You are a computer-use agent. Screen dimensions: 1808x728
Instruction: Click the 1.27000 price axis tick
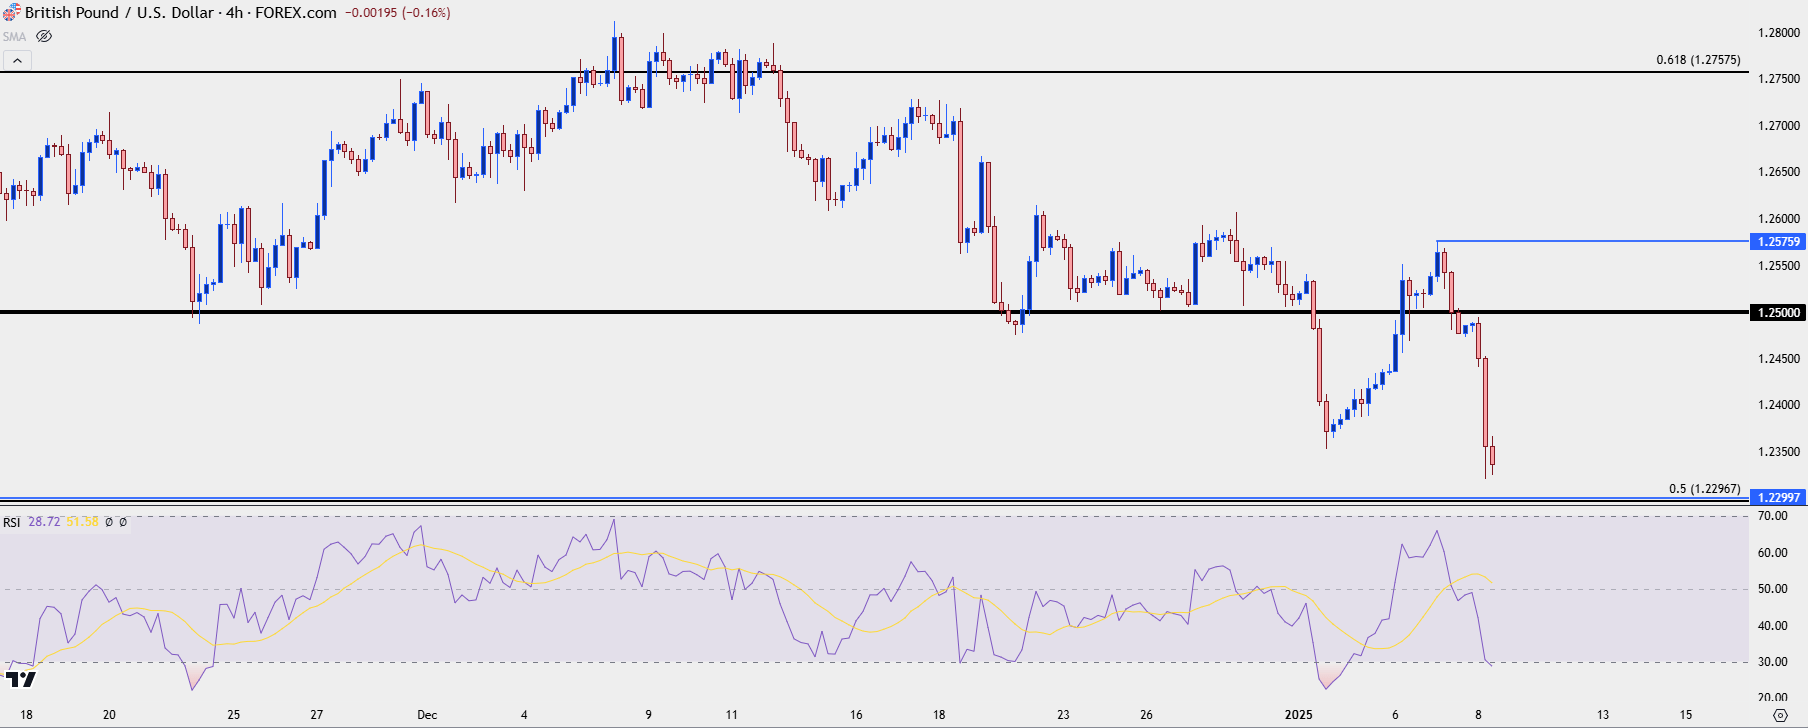(x=1779, y=126)
